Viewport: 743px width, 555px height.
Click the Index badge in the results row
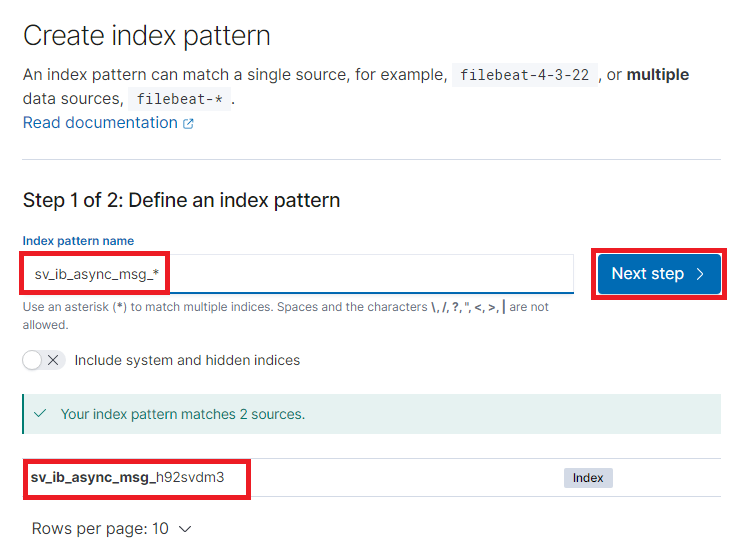tap(588, 478)
